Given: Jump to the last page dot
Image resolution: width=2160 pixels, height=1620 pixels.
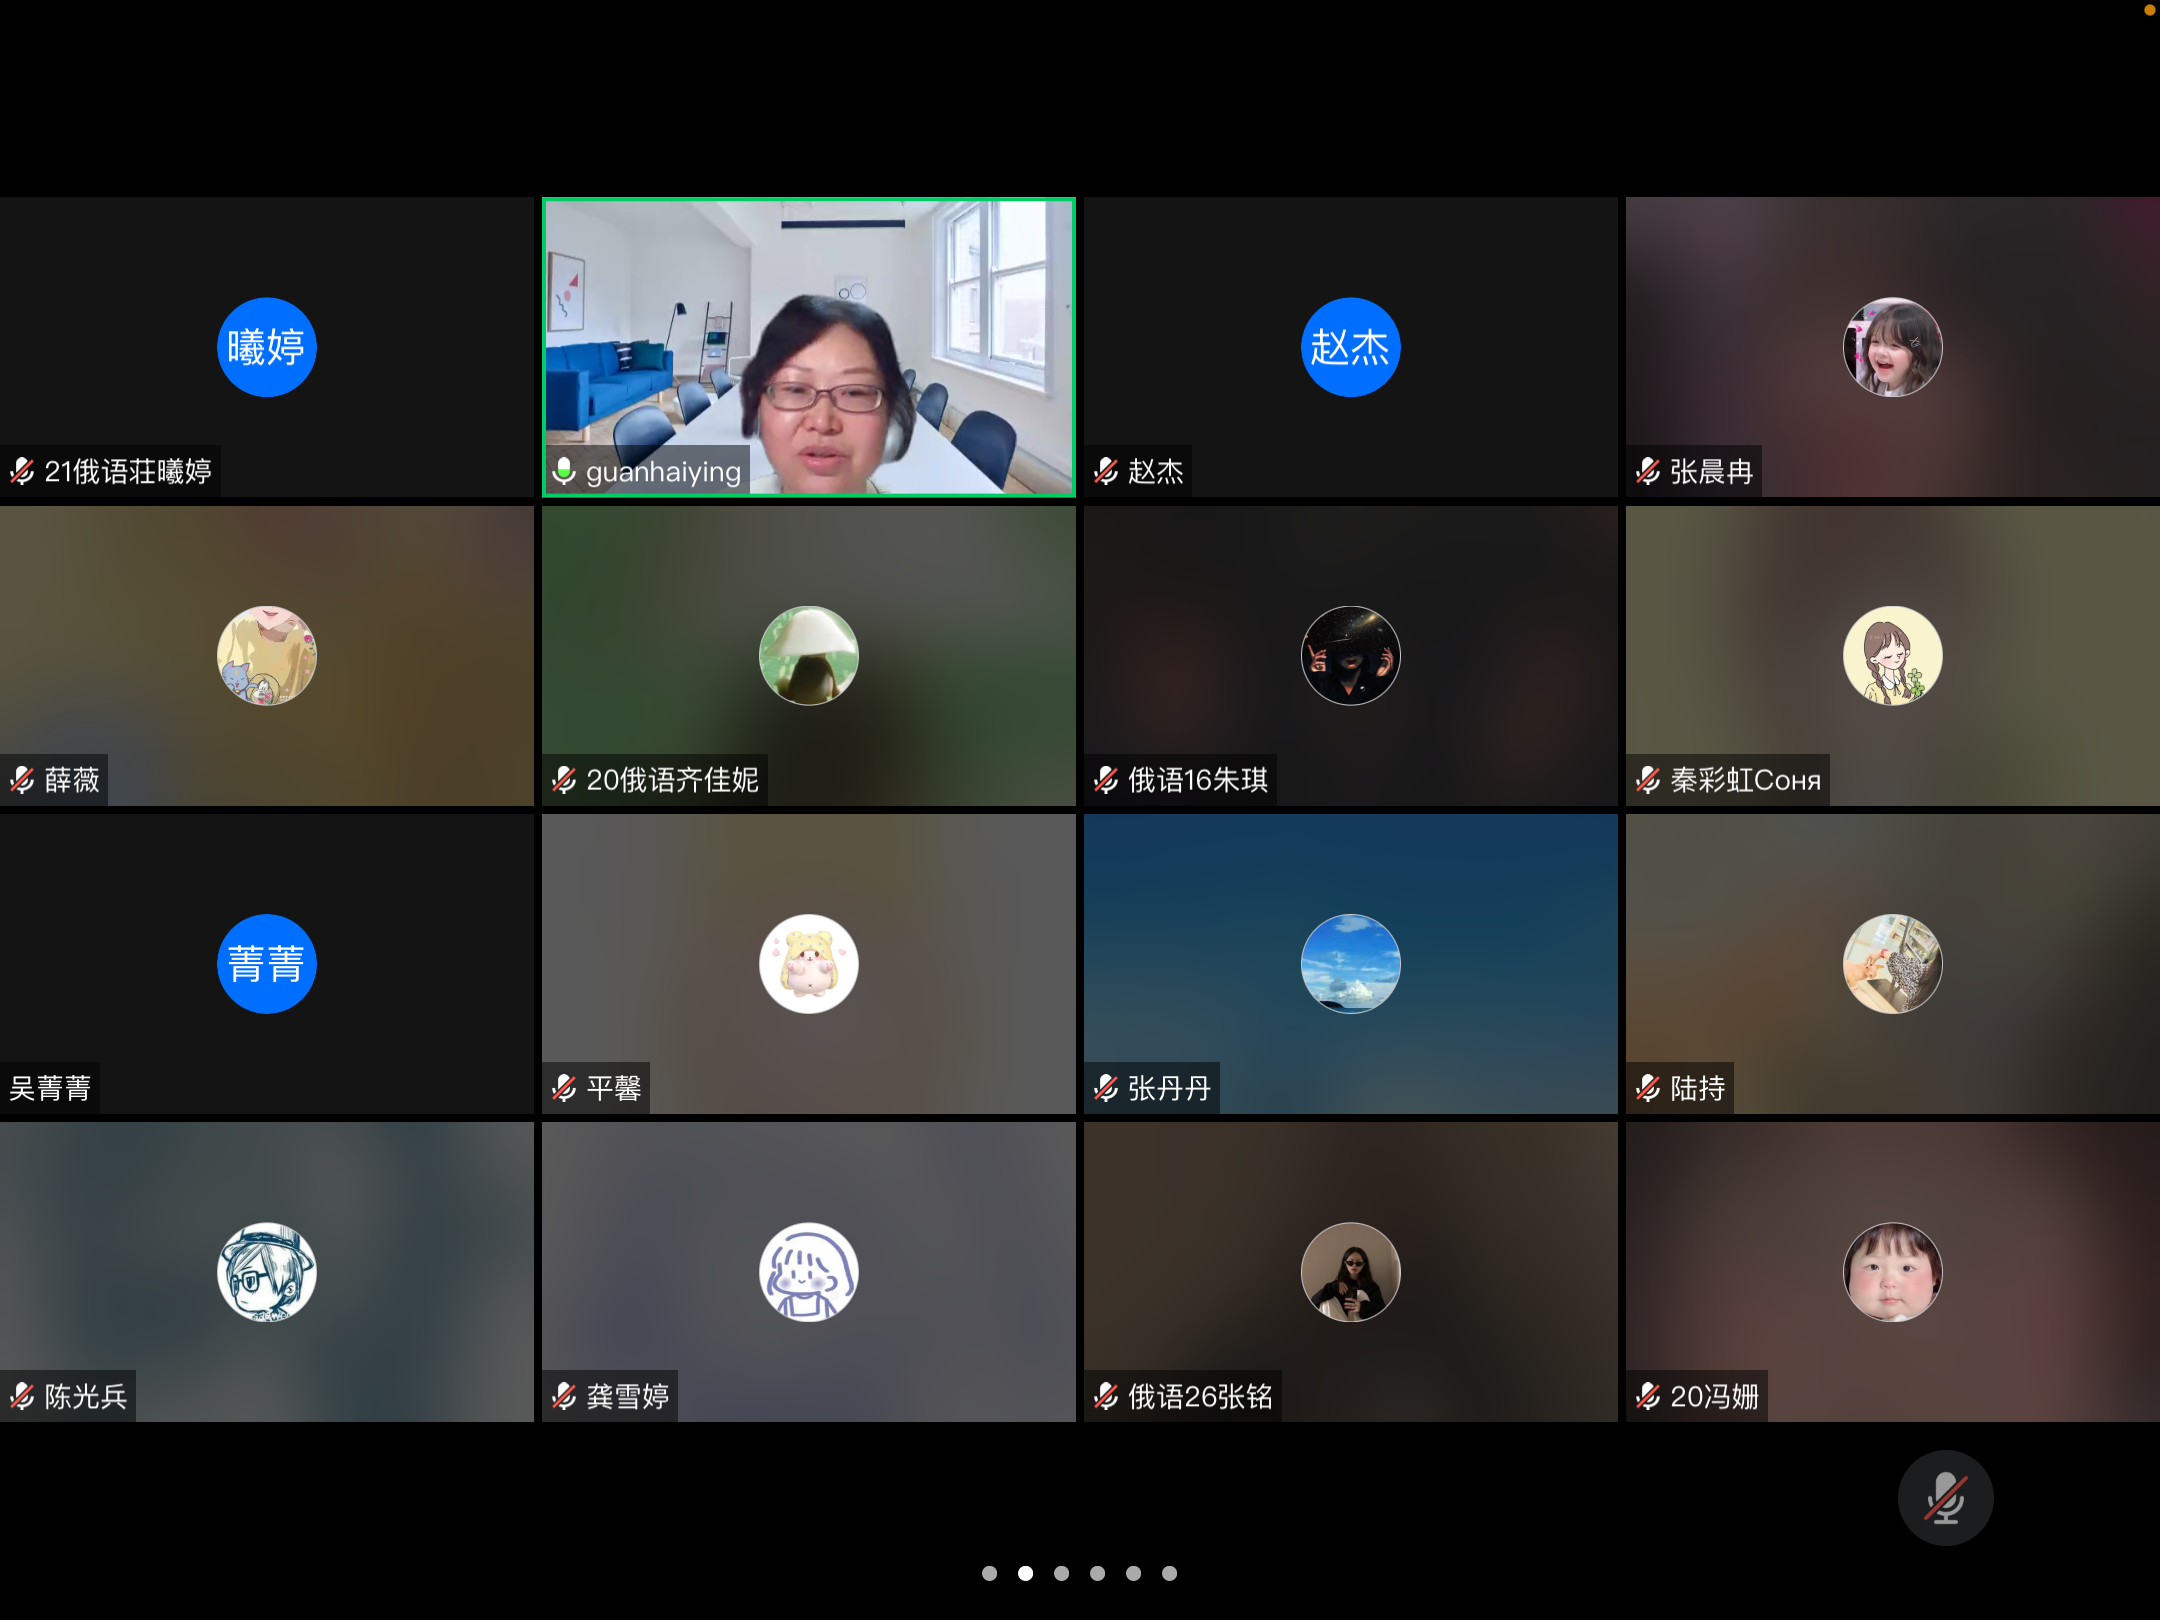Looking at the screenshot, I should pyautogui.click(x=1169, y=1573).
